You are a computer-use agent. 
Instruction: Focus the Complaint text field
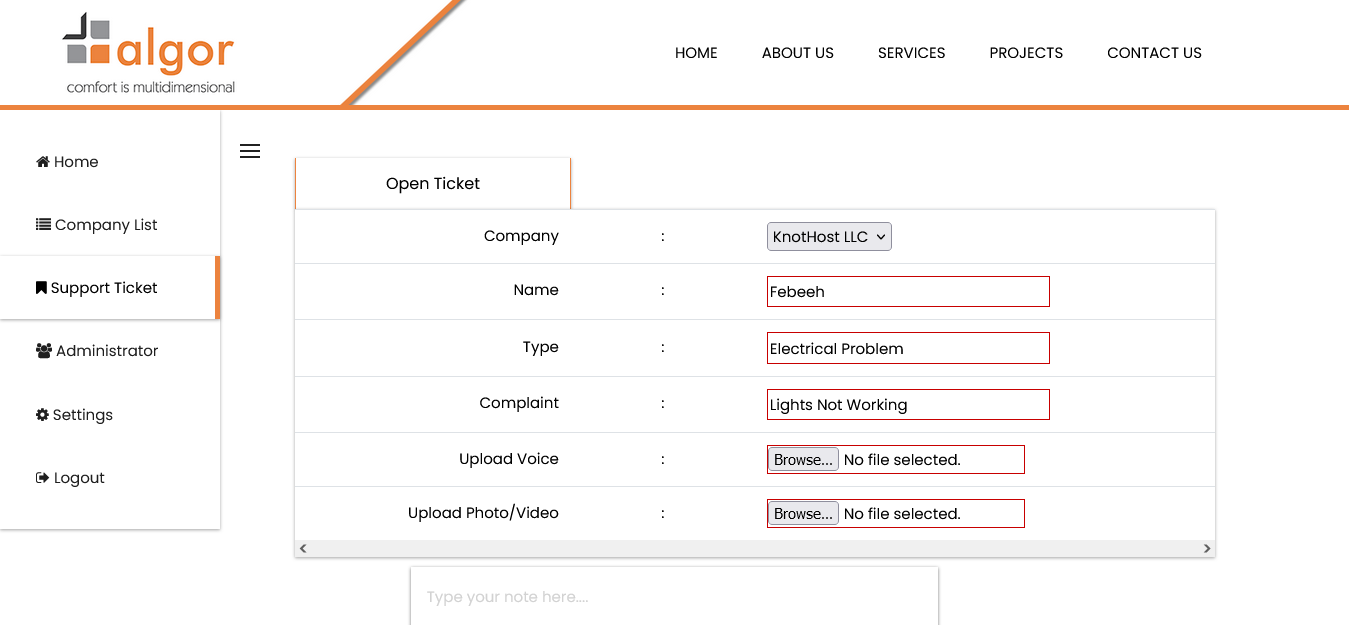pyautogui.click(x=908, y=405)
